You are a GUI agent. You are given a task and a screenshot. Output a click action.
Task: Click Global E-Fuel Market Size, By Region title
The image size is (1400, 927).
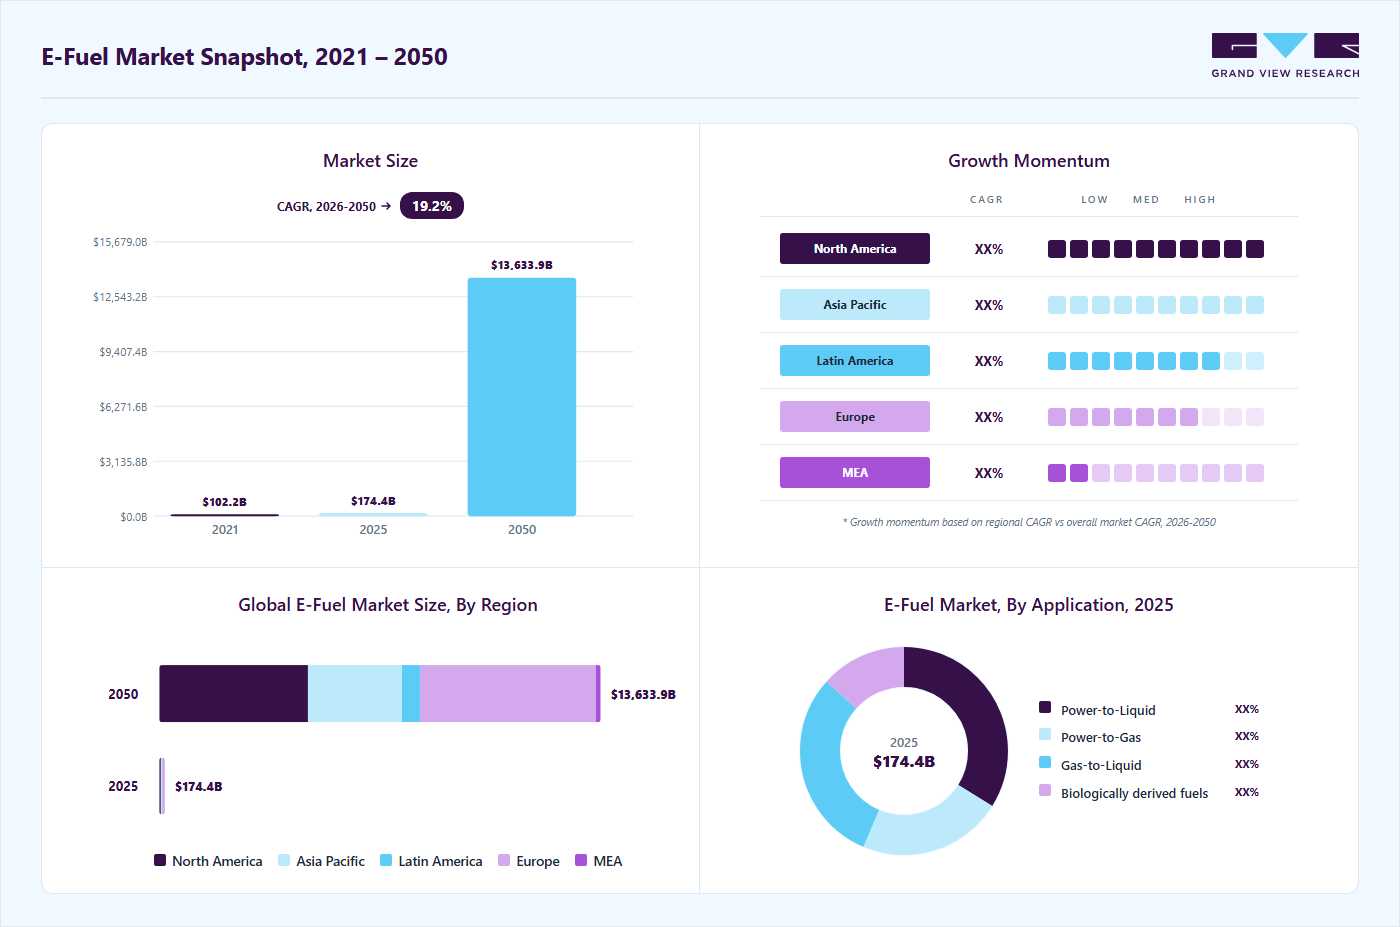pos(388,605)
